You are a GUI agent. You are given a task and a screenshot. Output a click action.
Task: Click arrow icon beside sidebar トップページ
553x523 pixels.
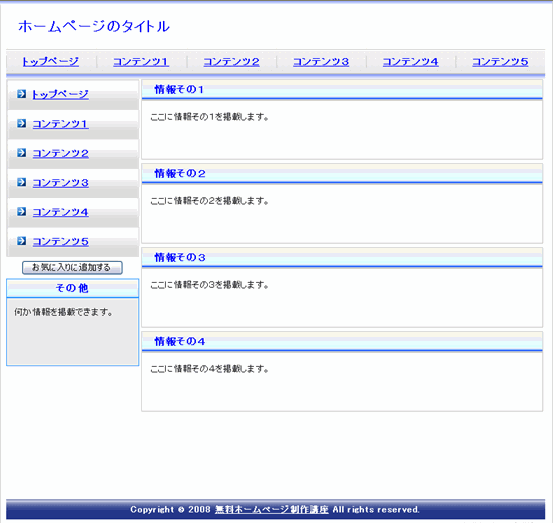pos(22,94)
